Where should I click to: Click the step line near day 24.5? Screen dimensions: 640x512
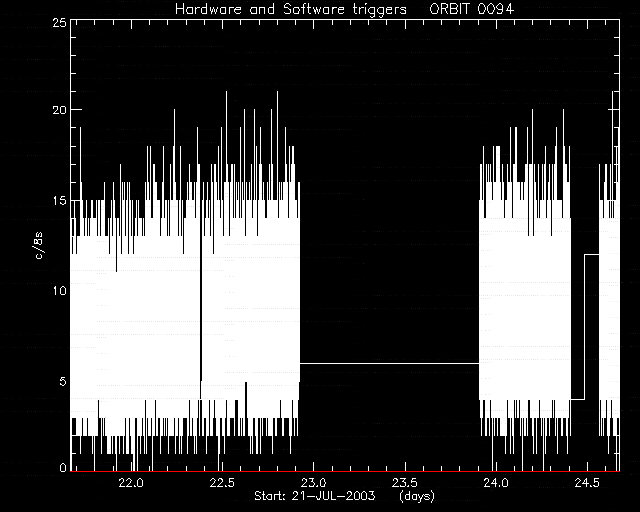585,327
